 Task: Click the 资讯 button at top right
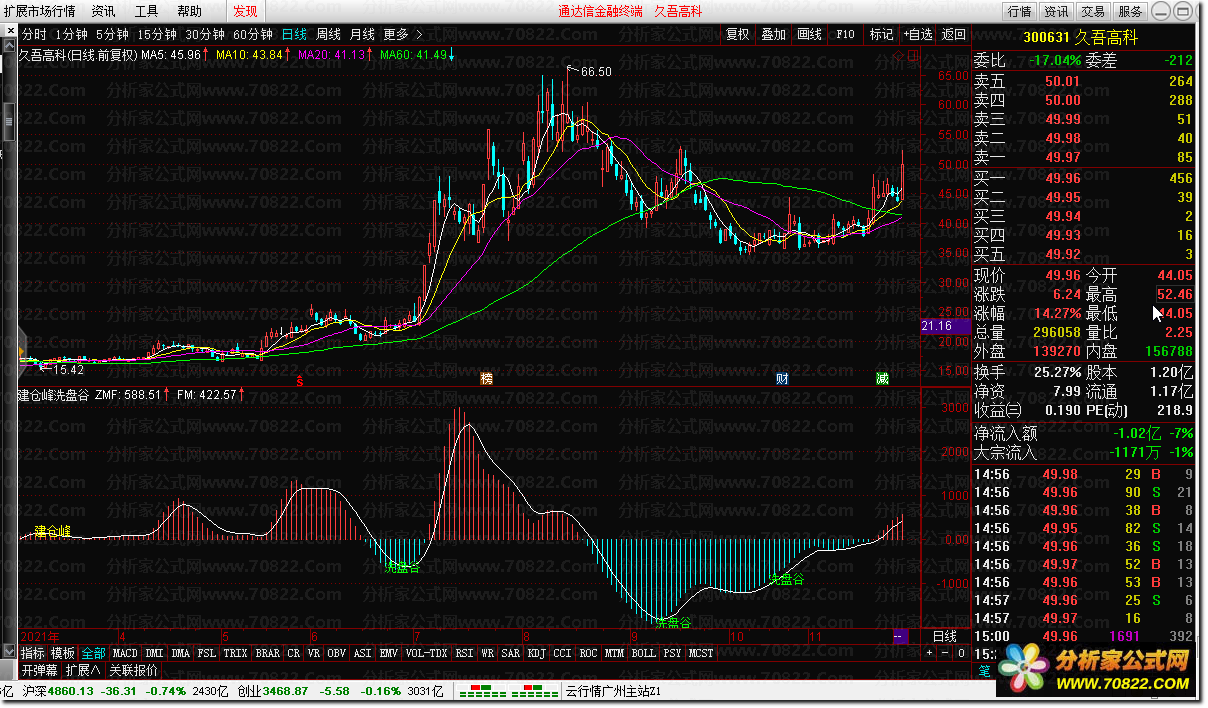click(1056, 11)
